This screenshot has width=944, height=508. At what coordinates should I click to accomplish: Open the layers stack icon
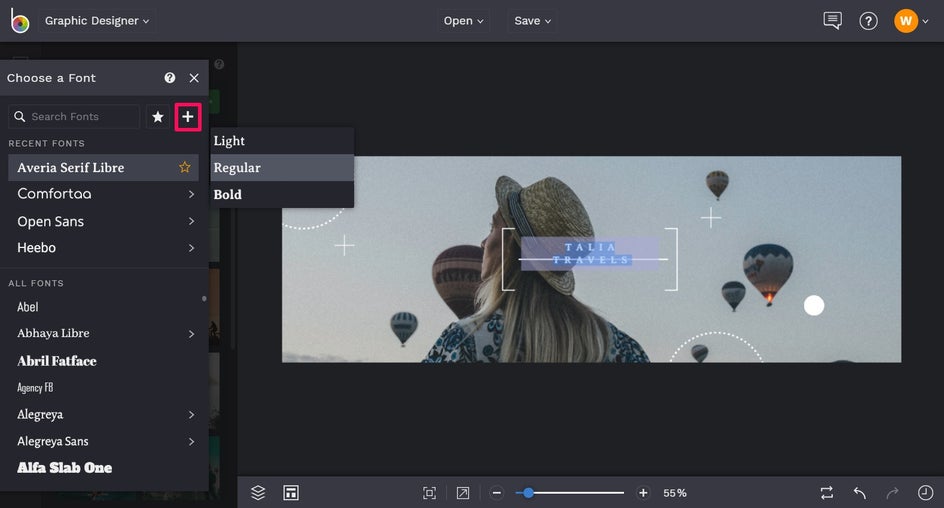pyautogui.click(x=258, y=493)
